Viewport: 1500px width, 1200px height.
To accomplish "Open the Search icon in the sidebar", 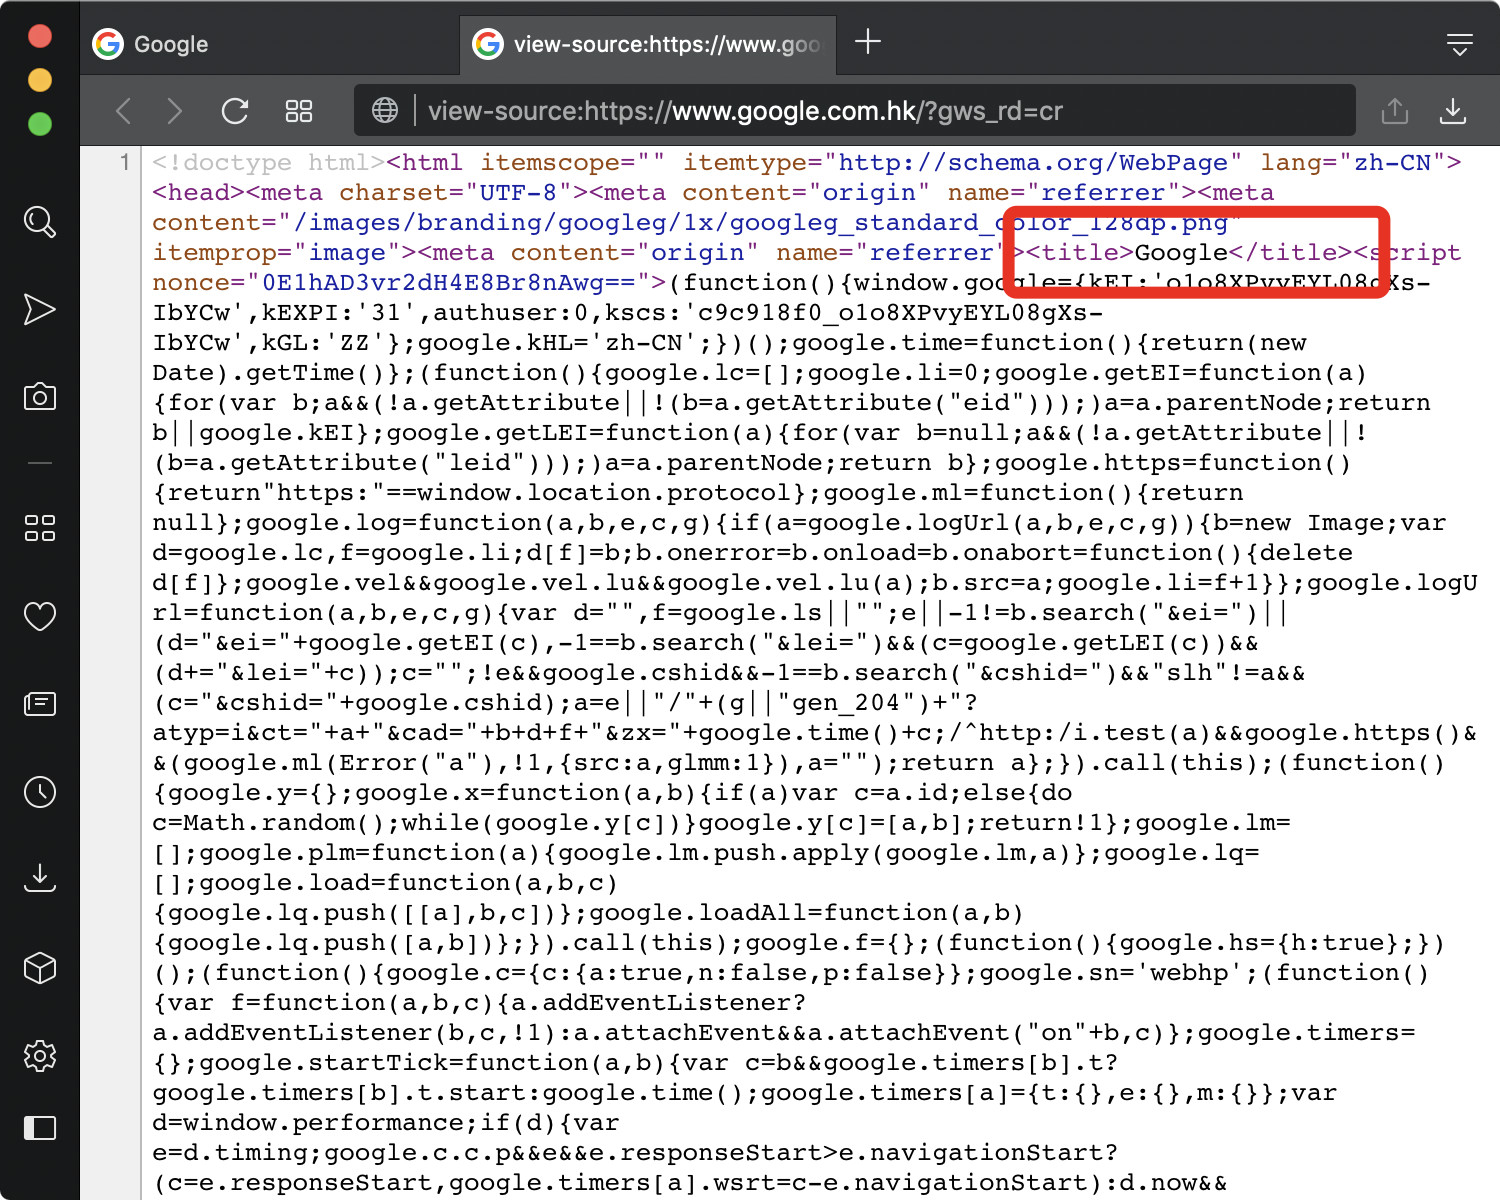I will coord(39,221).
